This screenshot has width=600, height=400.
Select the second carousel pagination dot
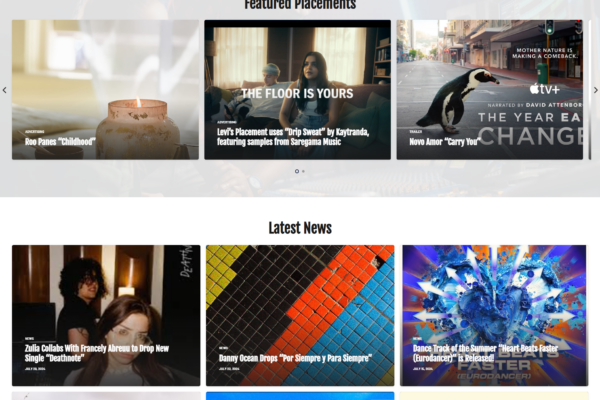pos(303,171)
